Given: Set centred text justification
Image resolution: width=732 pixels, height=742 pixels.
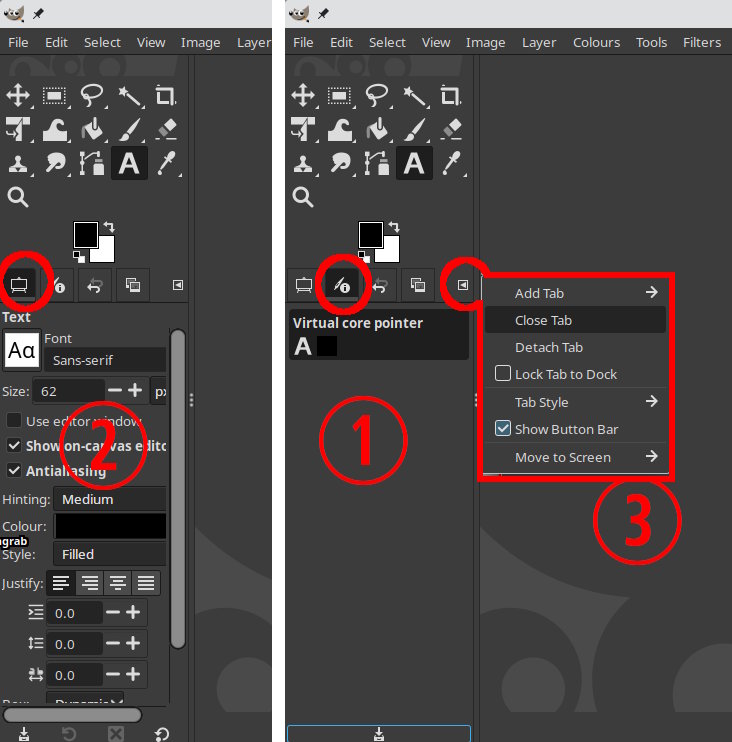Looking at the screenshot, I should (x=118, y=583).
